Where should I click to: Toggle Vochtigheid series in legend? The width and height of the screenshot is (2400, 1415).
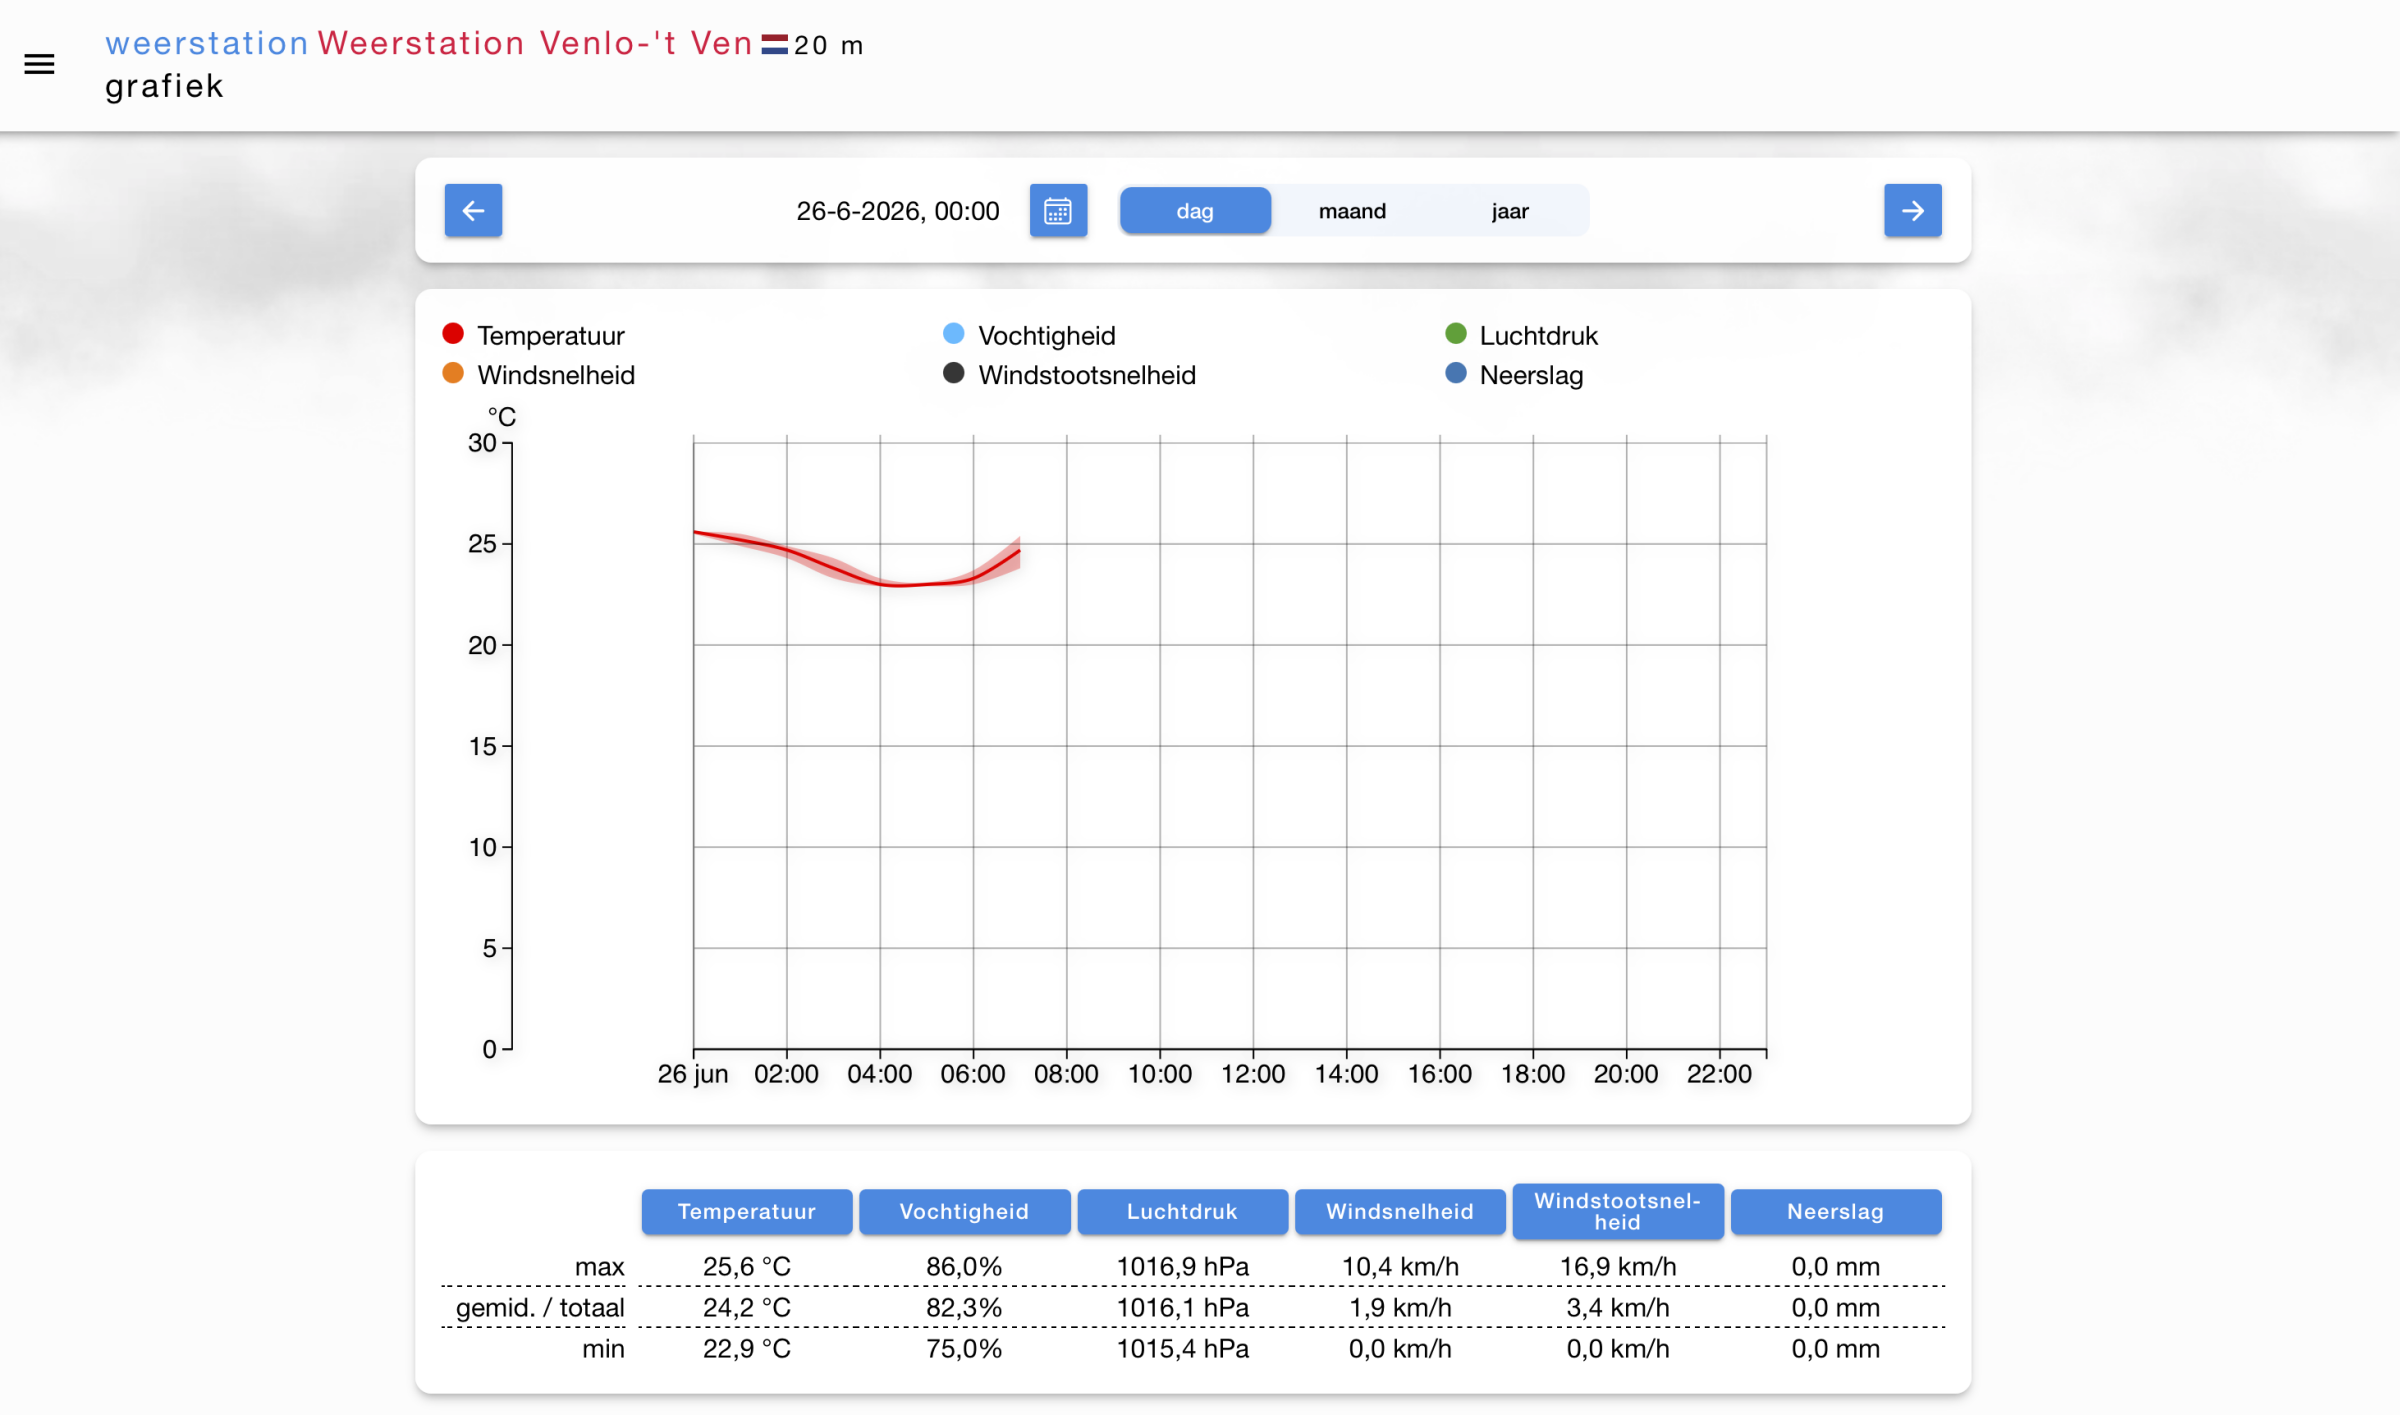pyautogui.click(x=1030, y=335)
